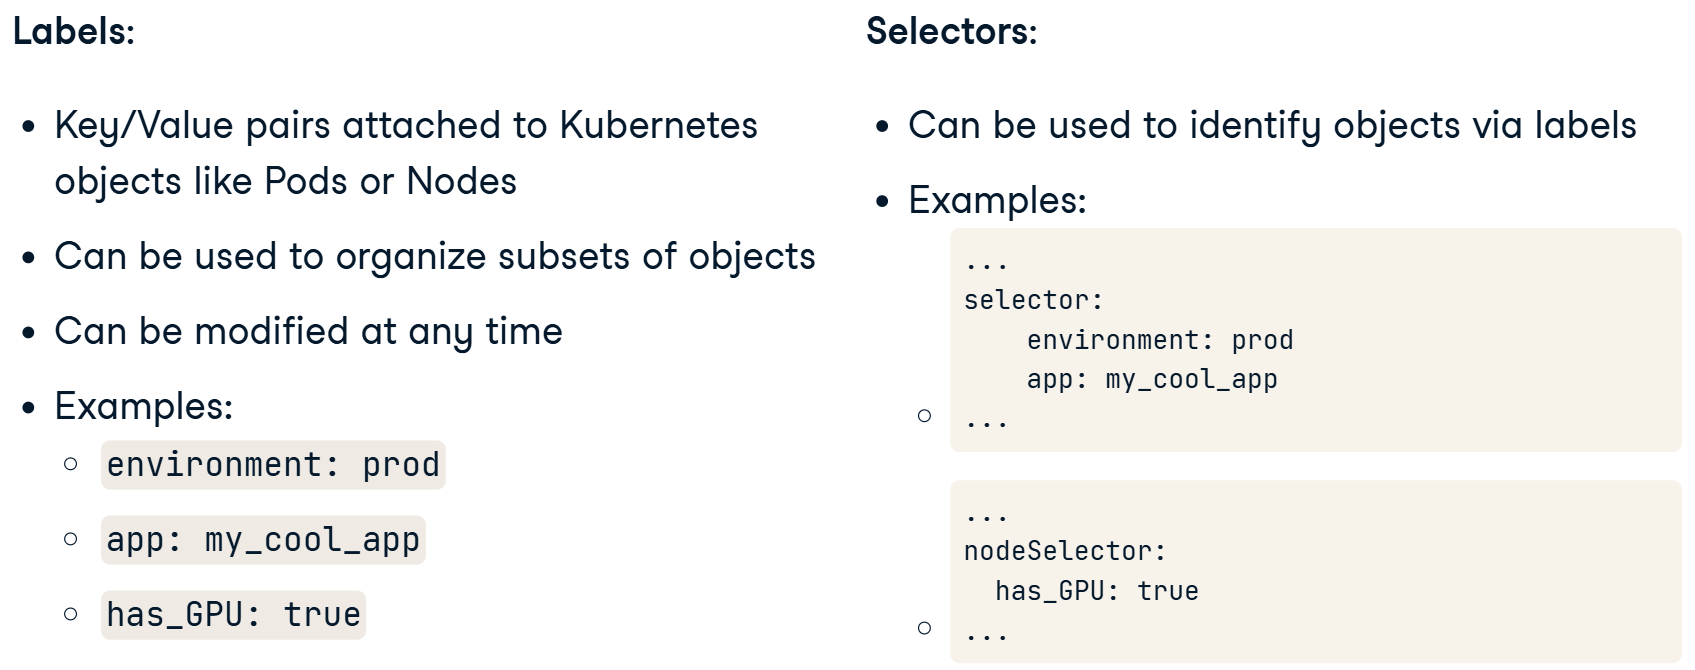Screen dimensions: 1695x670
Task: Click 'nodeSelector:' line in second block
Action: pos(1065,551)
